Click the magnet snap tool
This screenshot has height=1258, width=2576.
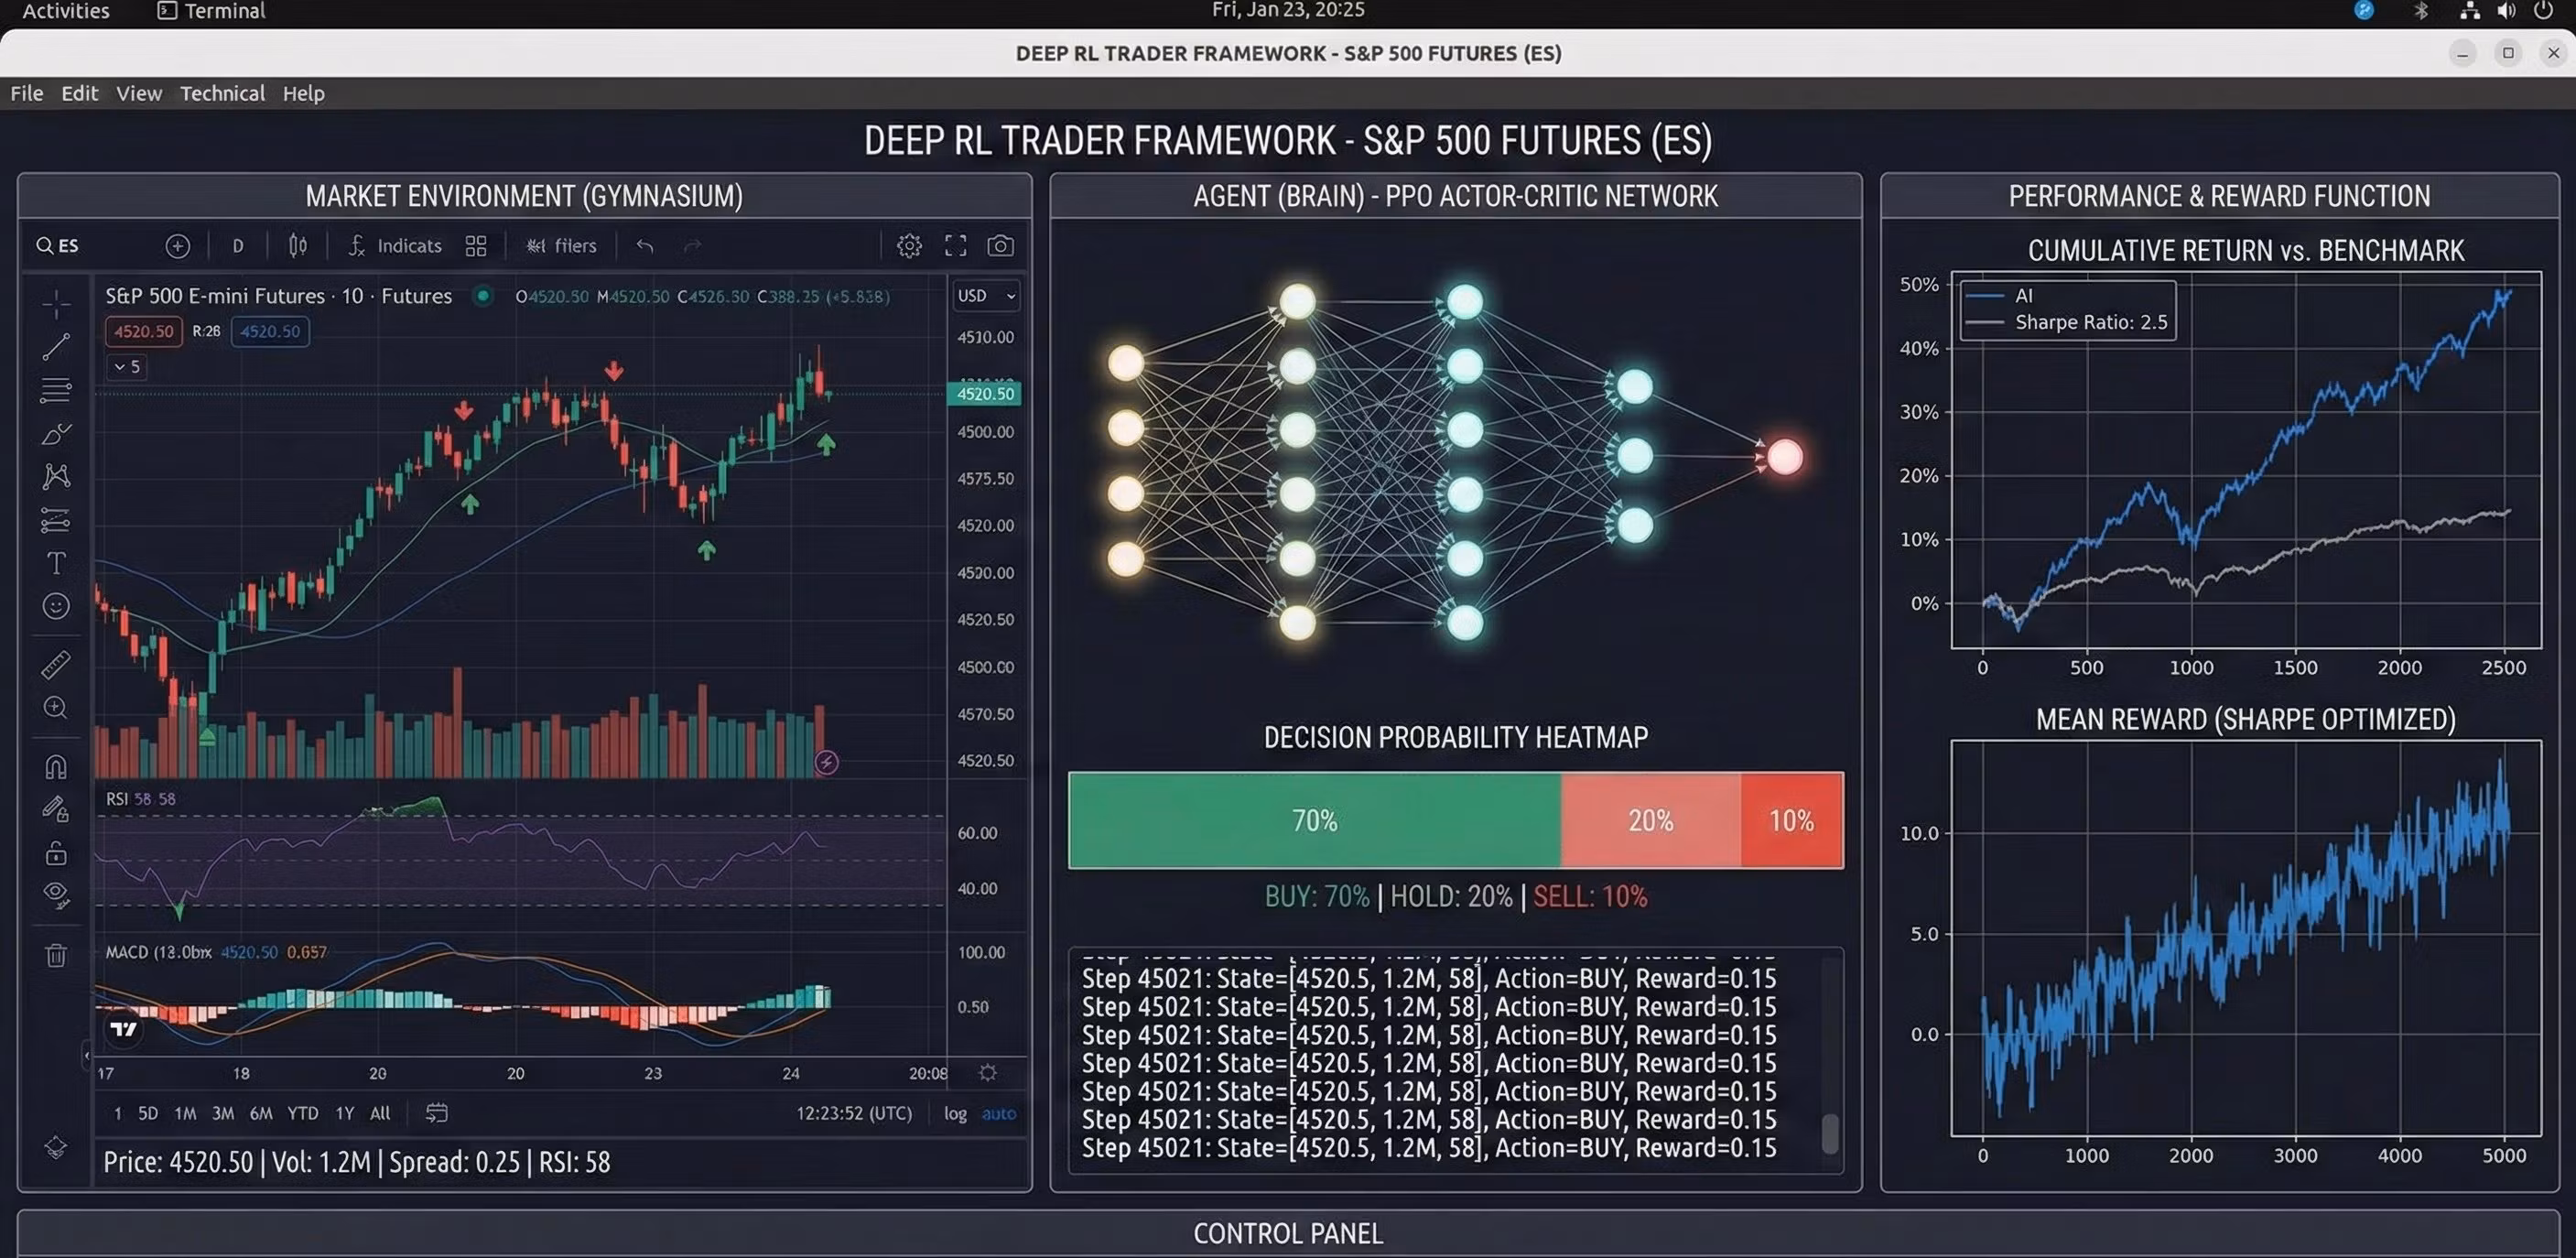56,767
